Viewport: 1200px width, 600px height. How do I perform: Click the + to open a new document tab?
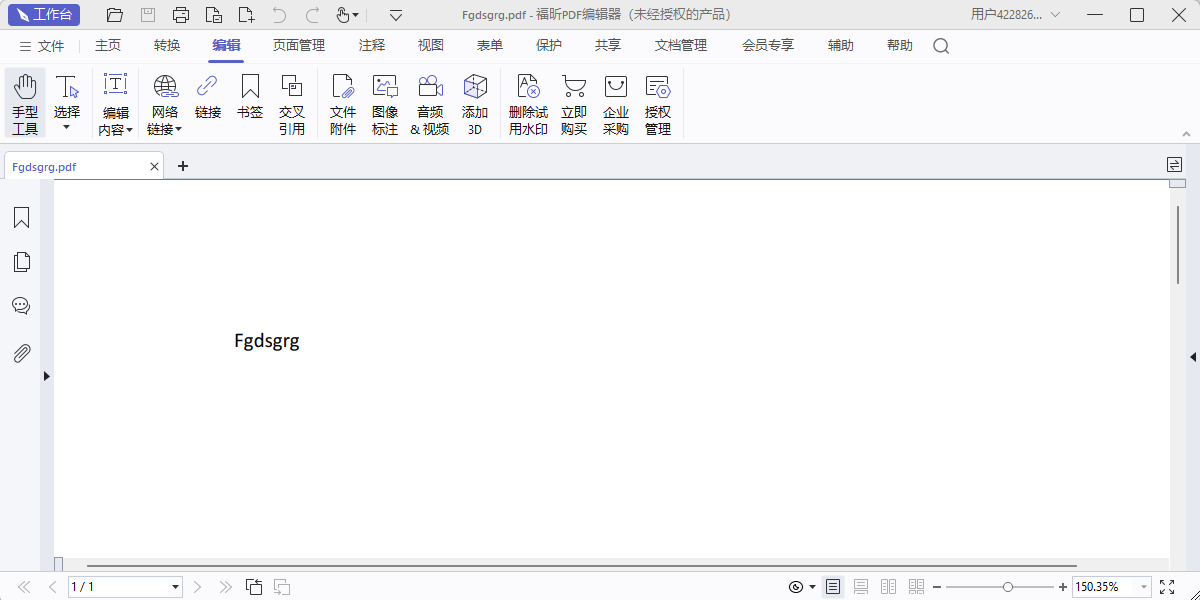point(182,166)
